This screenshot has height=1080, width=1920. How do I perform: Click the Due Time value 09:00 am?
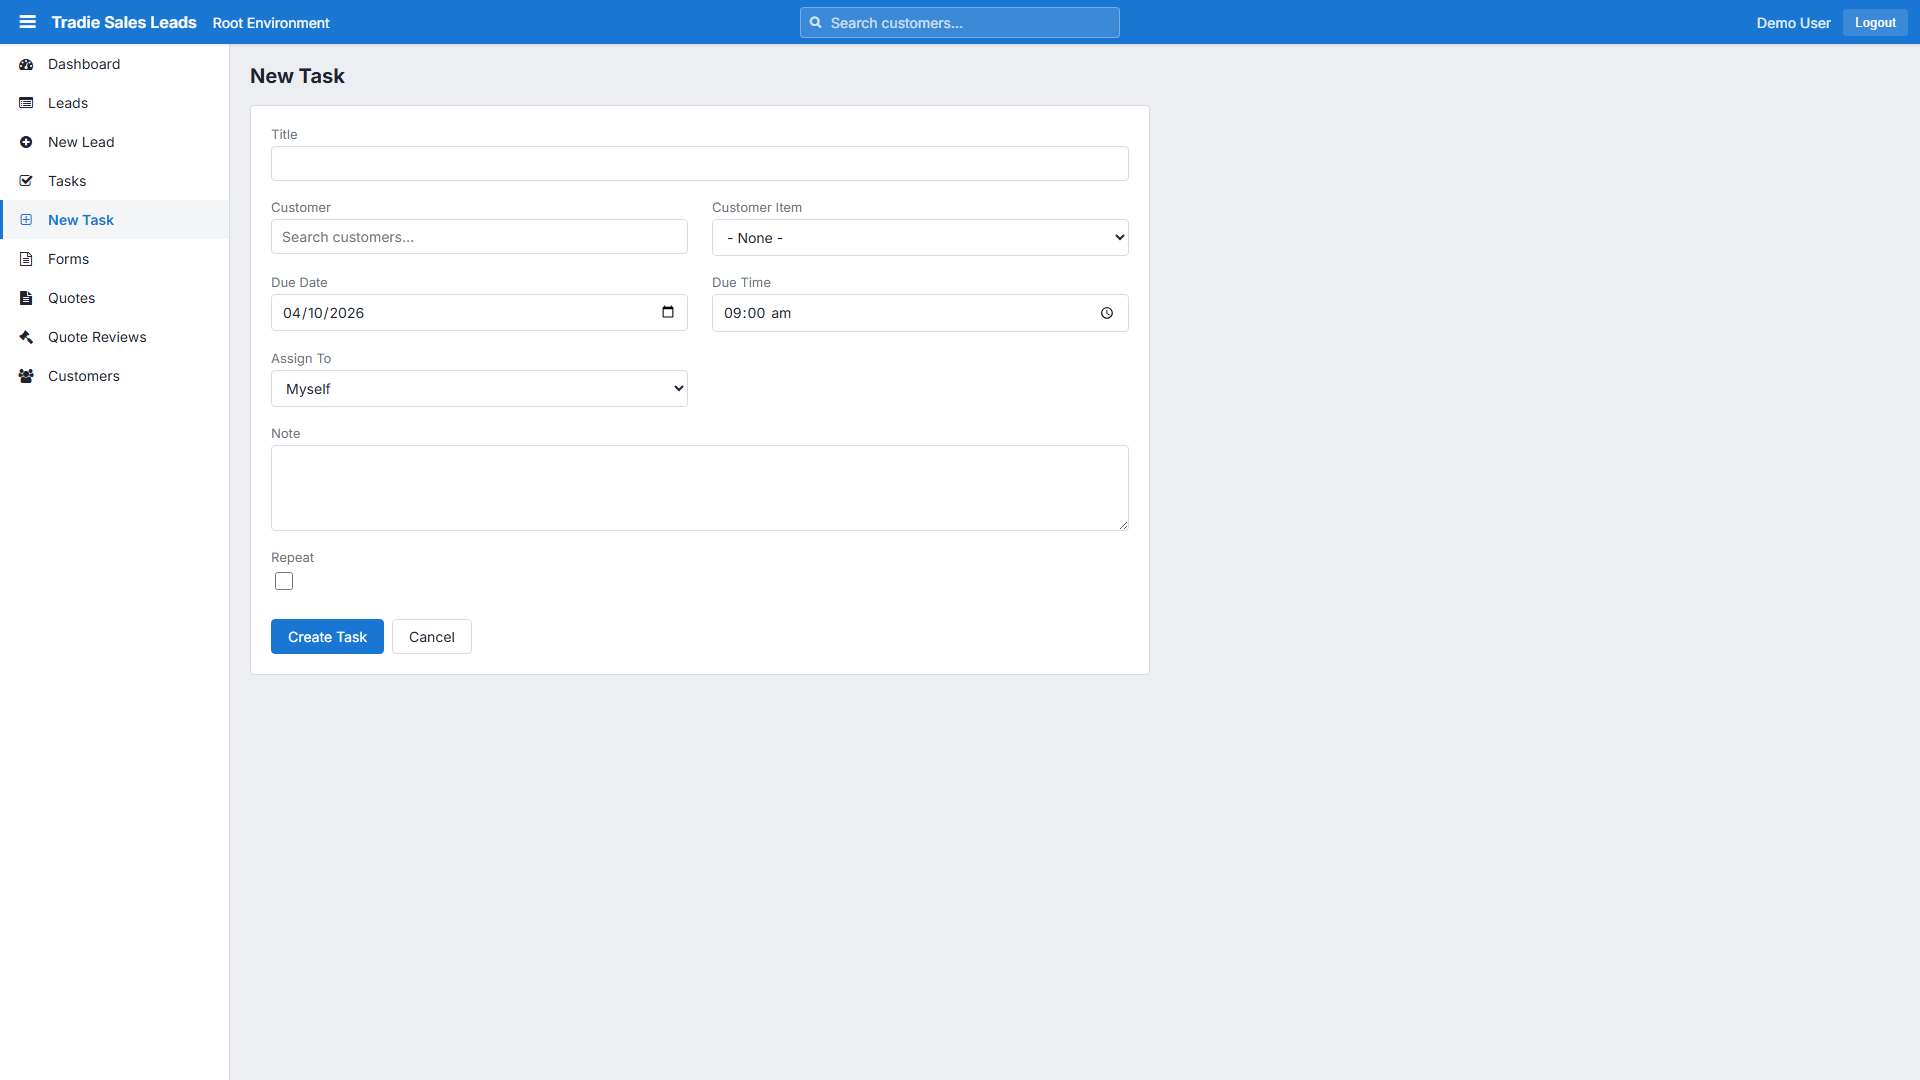coord(757,313)
